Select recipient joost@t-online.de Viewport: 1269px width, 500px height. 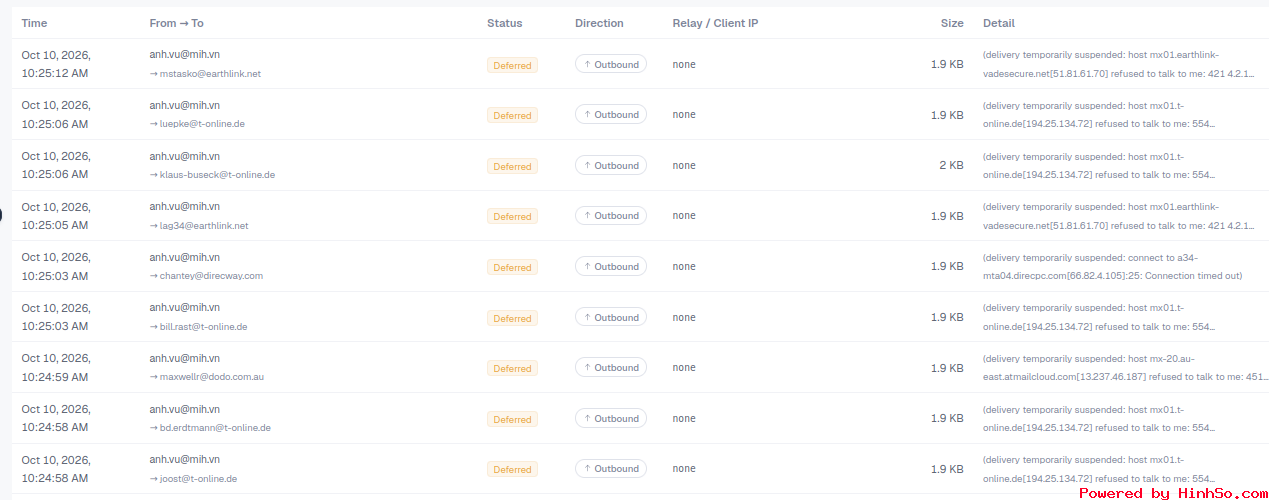coord(198,479)
